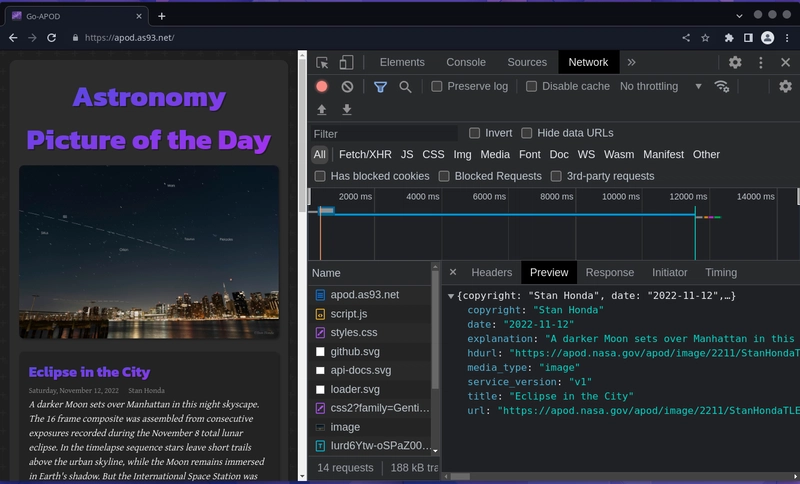Image resolution: width=800 pixels, height=484 pixels.
Task: Filter requests by Doc
Action: (559, 155)
